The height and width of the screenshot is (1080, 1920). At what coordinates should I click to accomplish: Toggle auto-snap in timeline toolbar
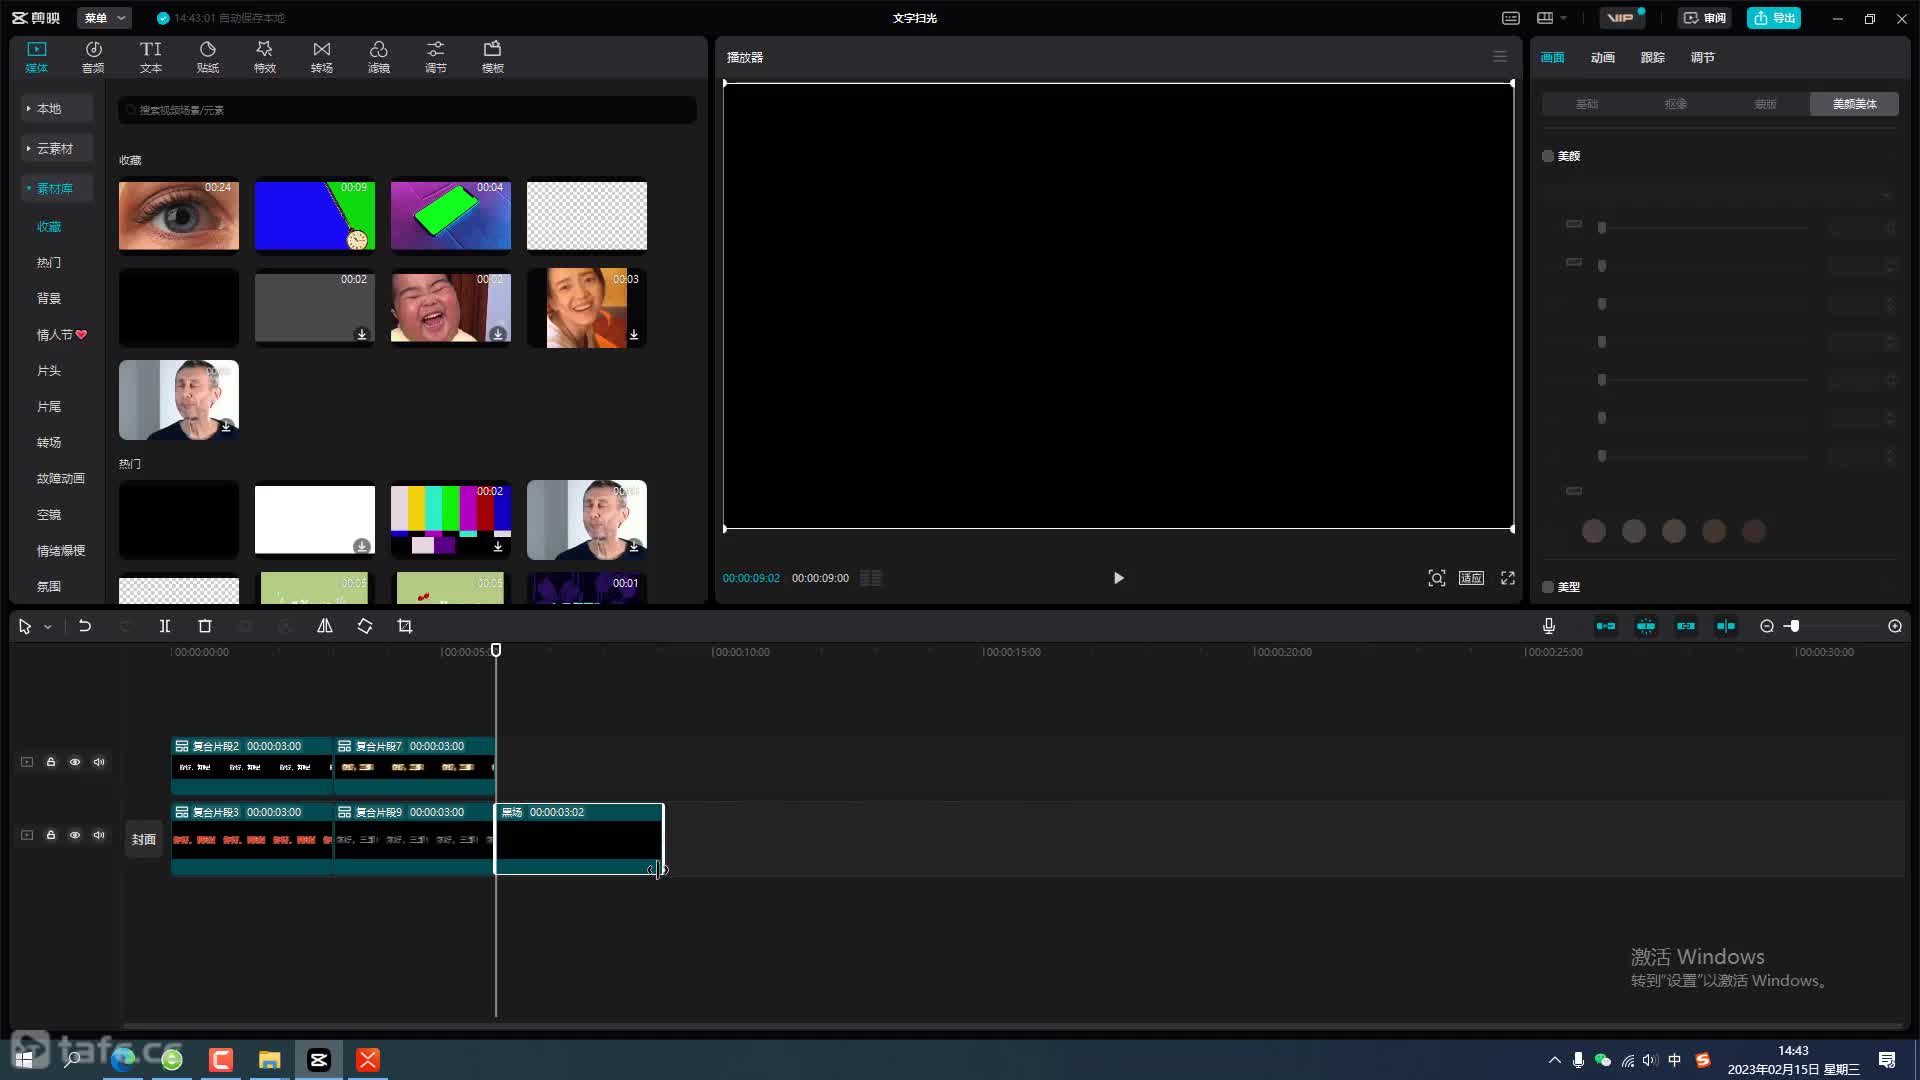(1646, 626)
